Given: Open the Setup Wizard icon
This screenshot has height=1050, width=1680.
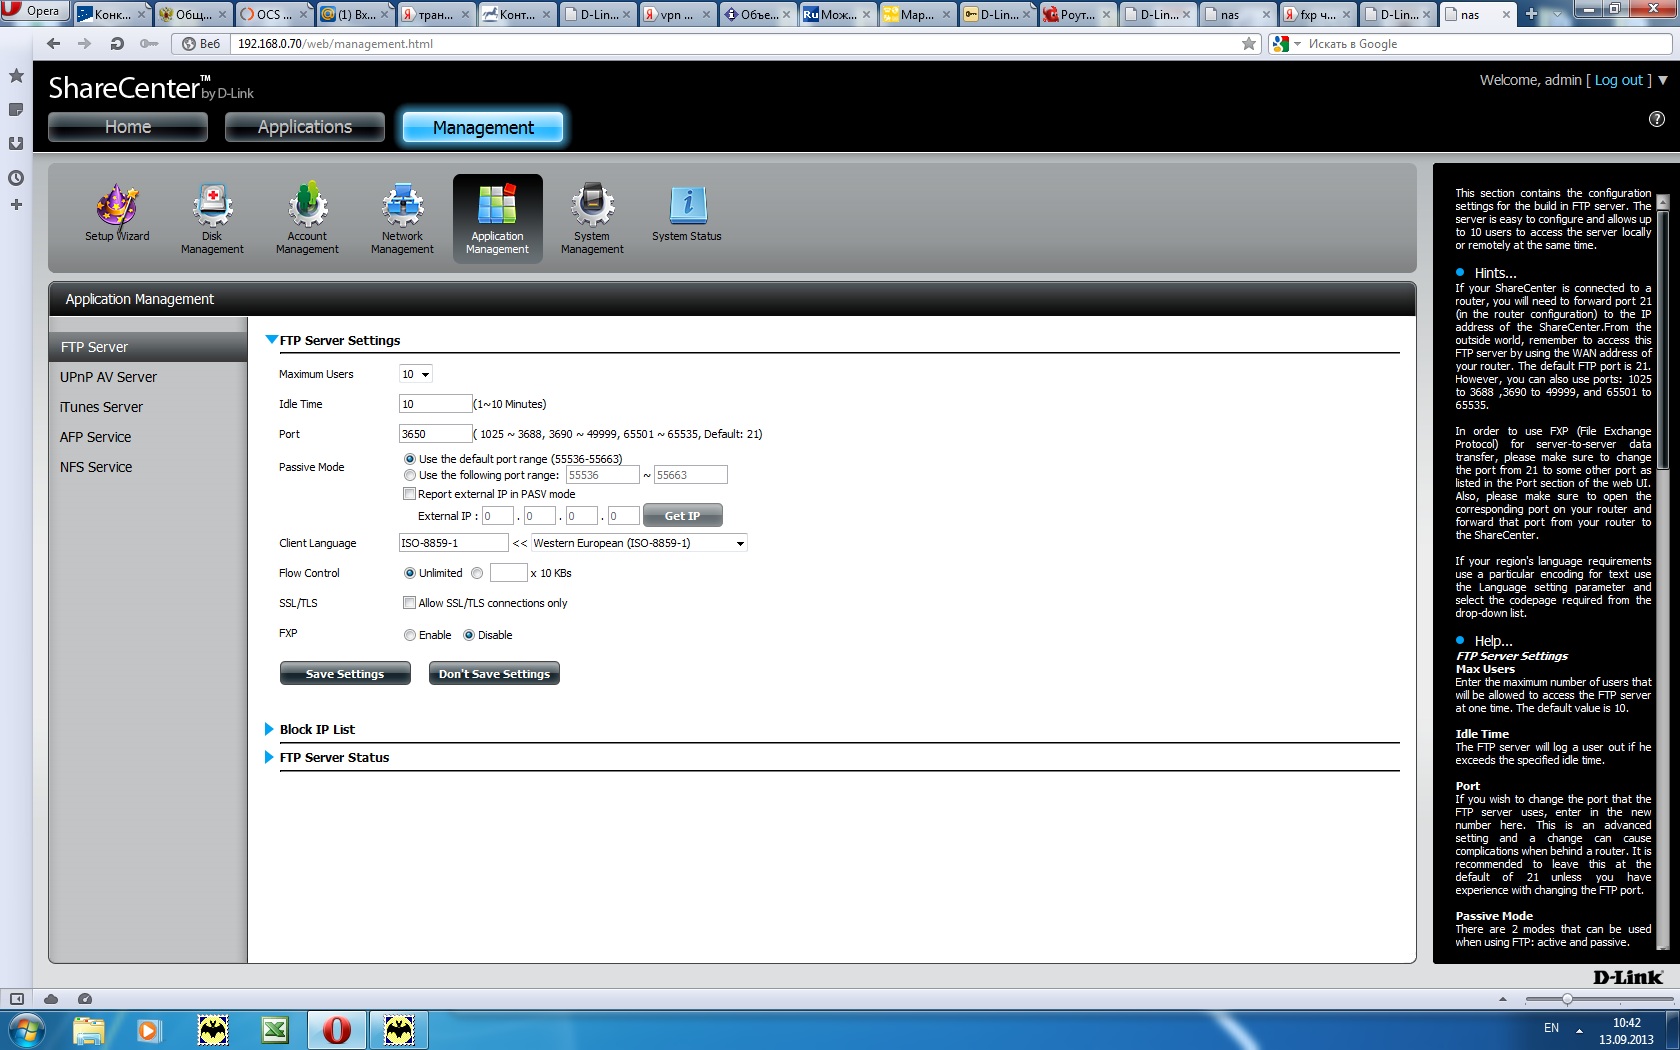Looking at the screenshot, I should (117, 213).
